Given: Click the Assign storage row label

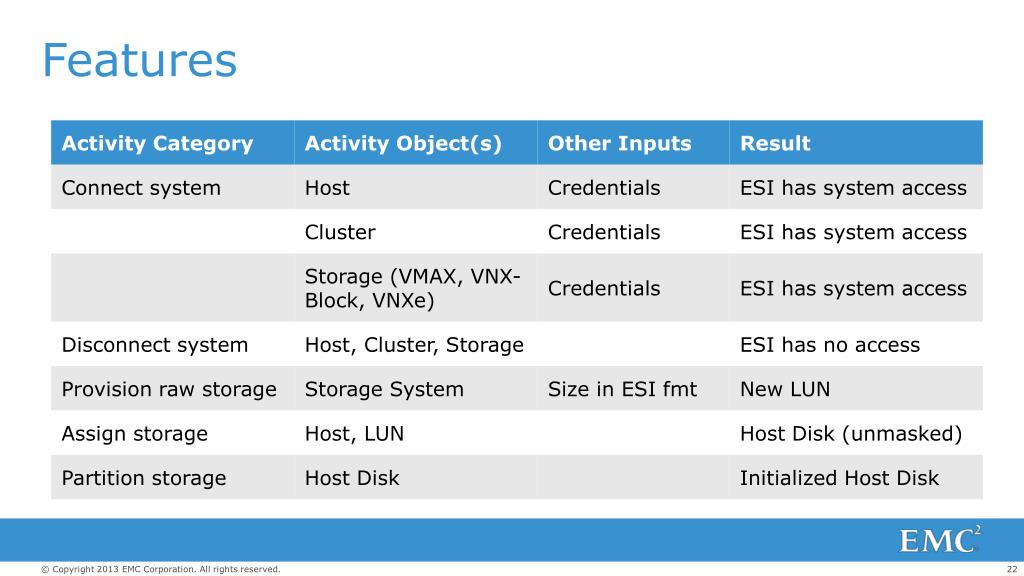Looking at the screenshot, I should tap(135, 434).
